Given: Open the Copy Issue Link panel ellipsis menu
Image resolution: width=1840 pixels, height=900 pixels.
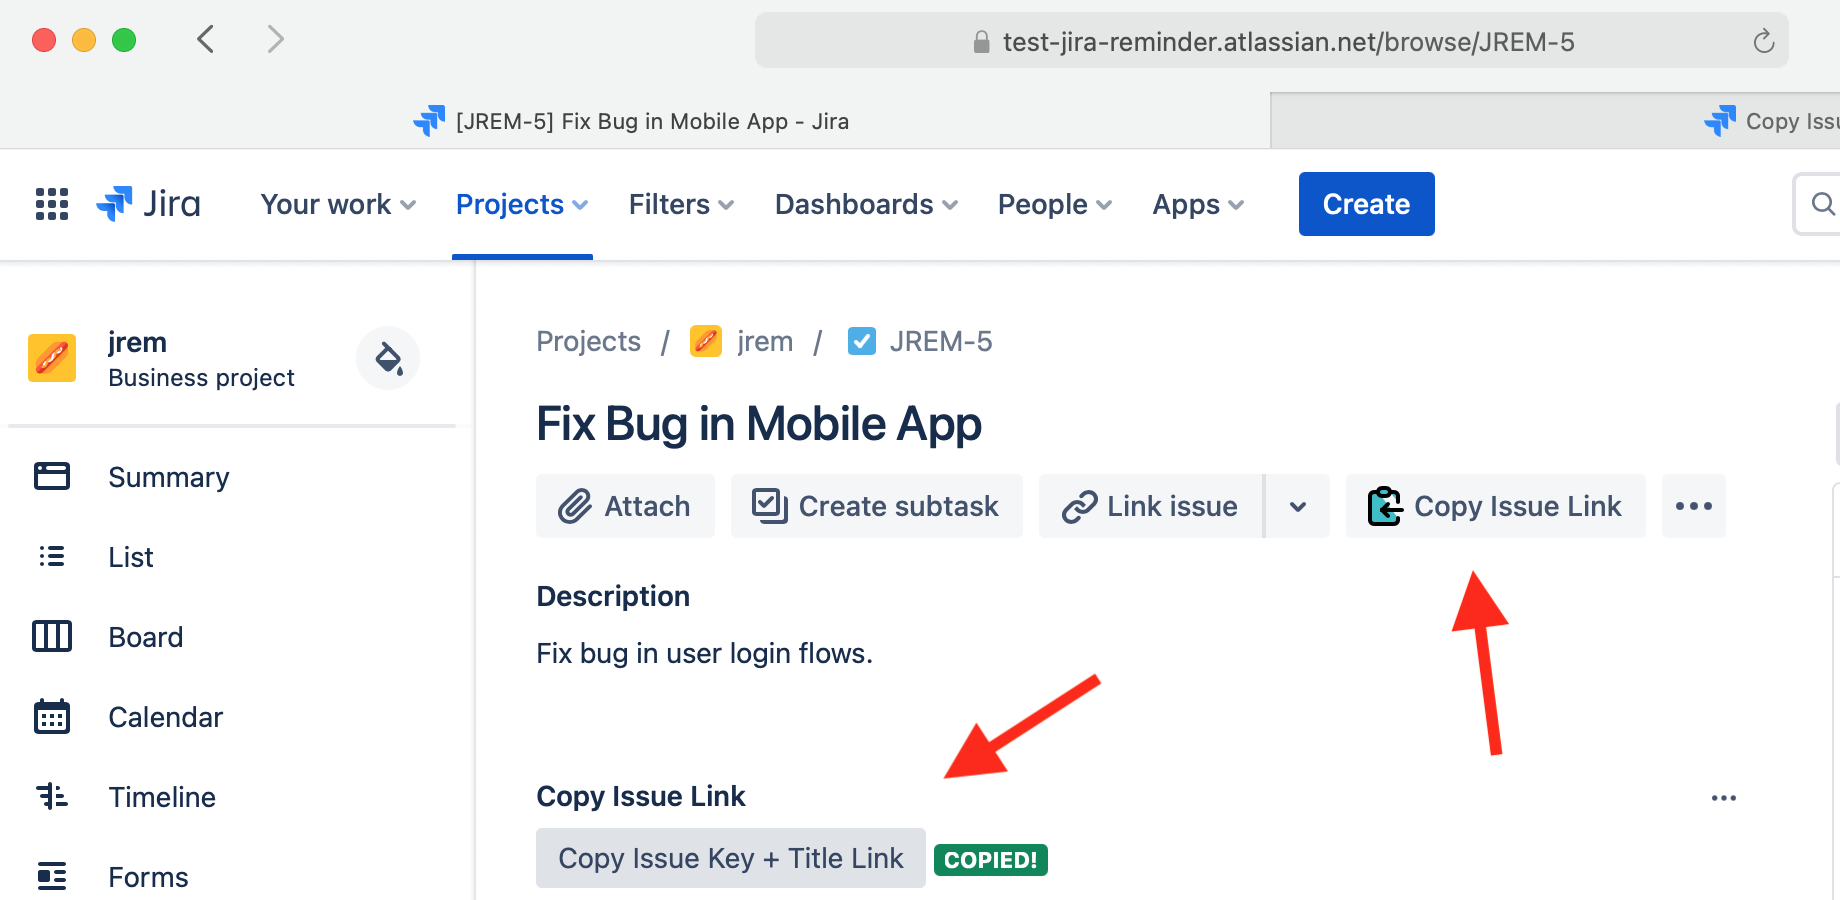Looking at the screenshot, I should pyautogui.click(x=1723, y=798).
